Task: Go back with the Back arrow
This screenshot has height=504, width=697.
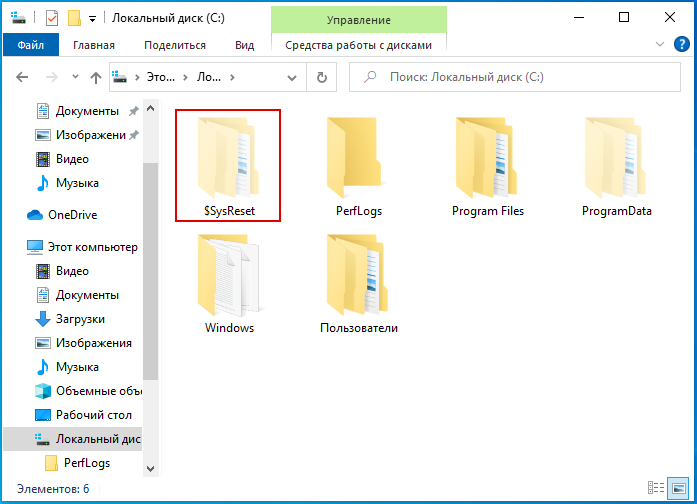Action: coord(22,77)
